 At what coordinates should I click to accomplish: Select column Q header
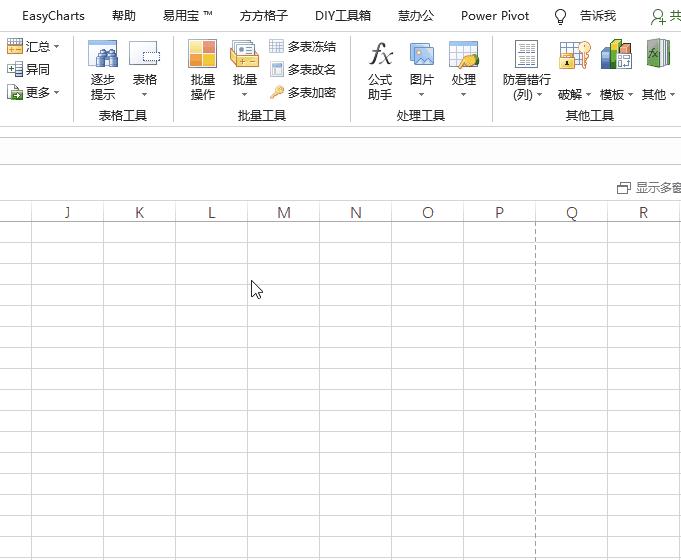click(x=572, y=212)
